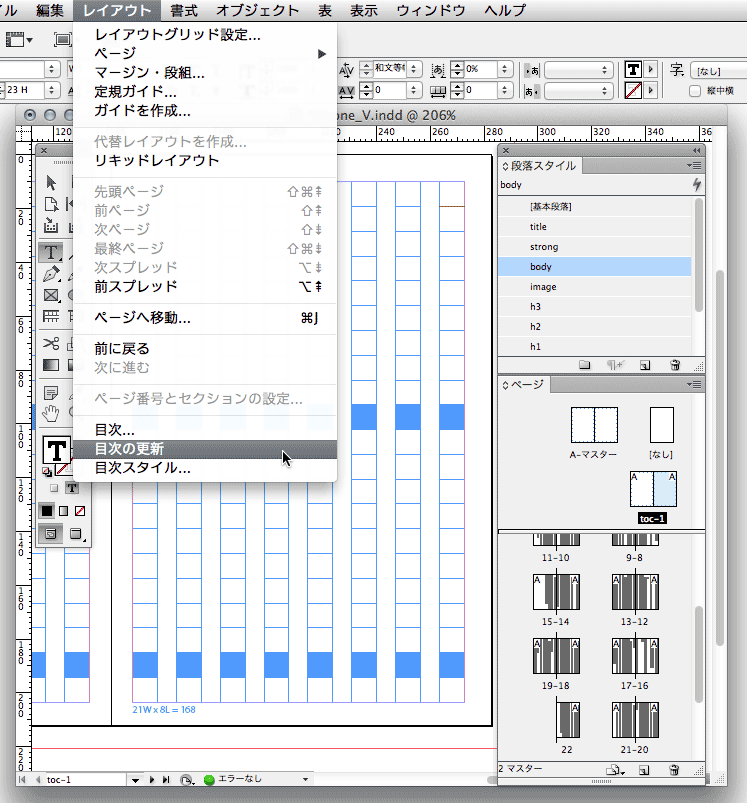
Task: Select the Pen tool
Action: click(51, 274)
